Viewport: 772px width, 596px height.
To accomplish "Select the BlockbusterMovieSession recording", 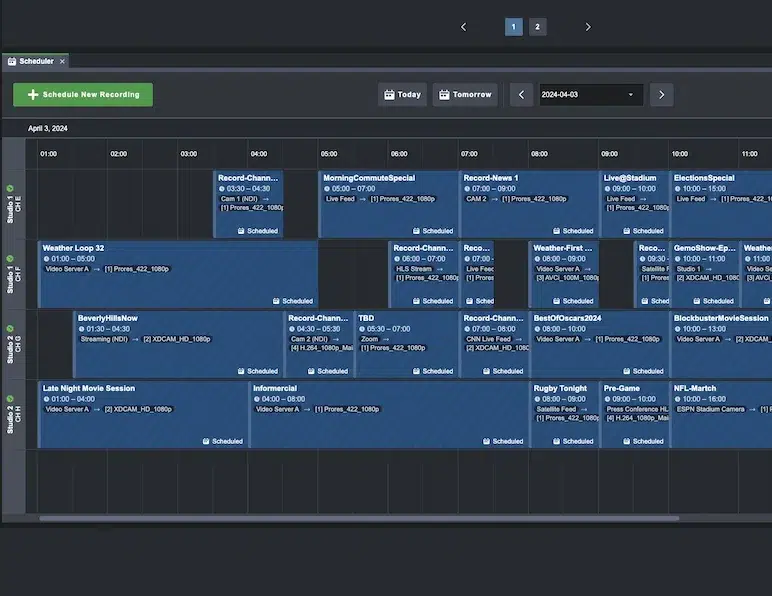I will point(721,344).
